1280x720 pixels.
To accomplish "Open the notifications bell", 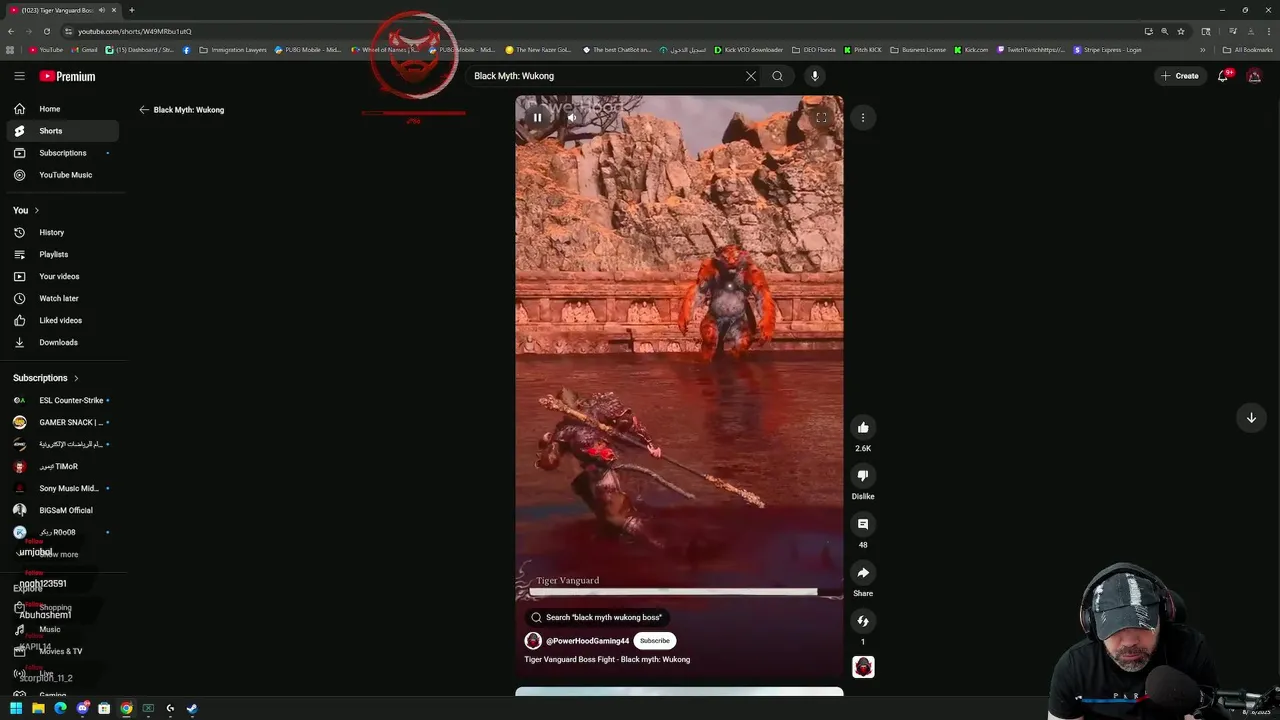I will [x=1223, y=76].
